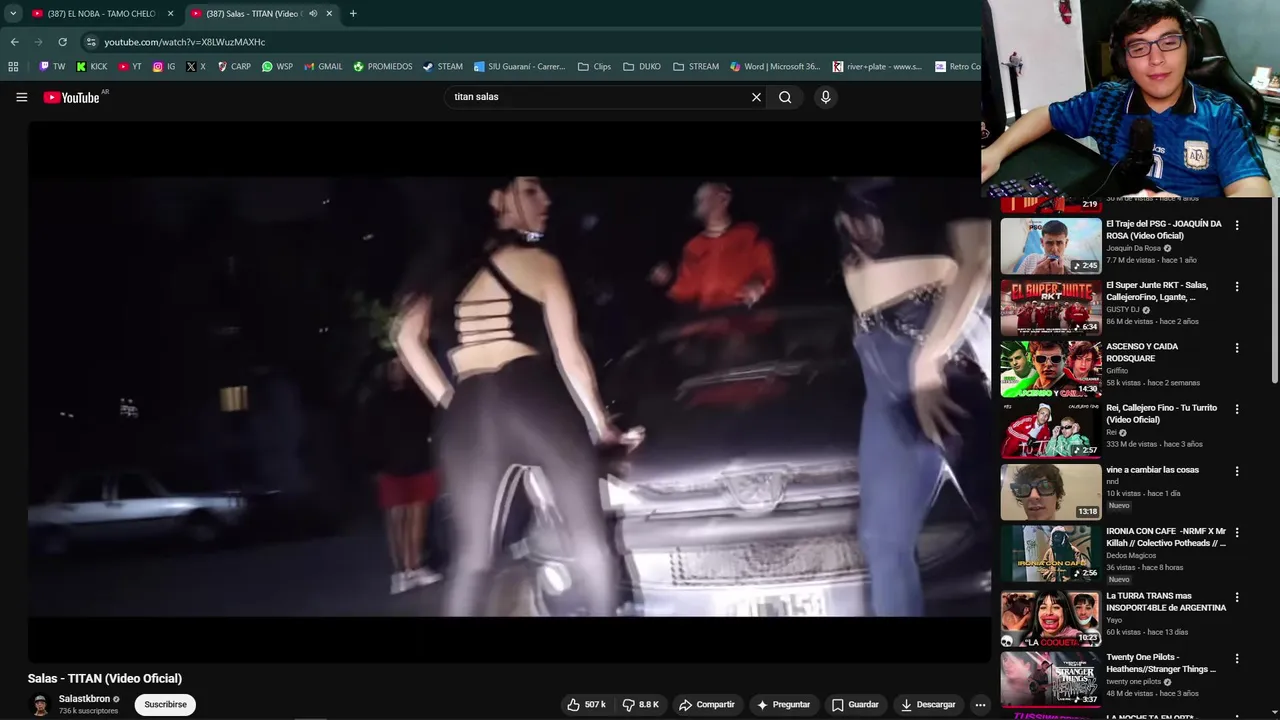Open Salastkbron channel avatar
The width and height of the screenshot is (1280, 720).
click(x=40, y=705)
